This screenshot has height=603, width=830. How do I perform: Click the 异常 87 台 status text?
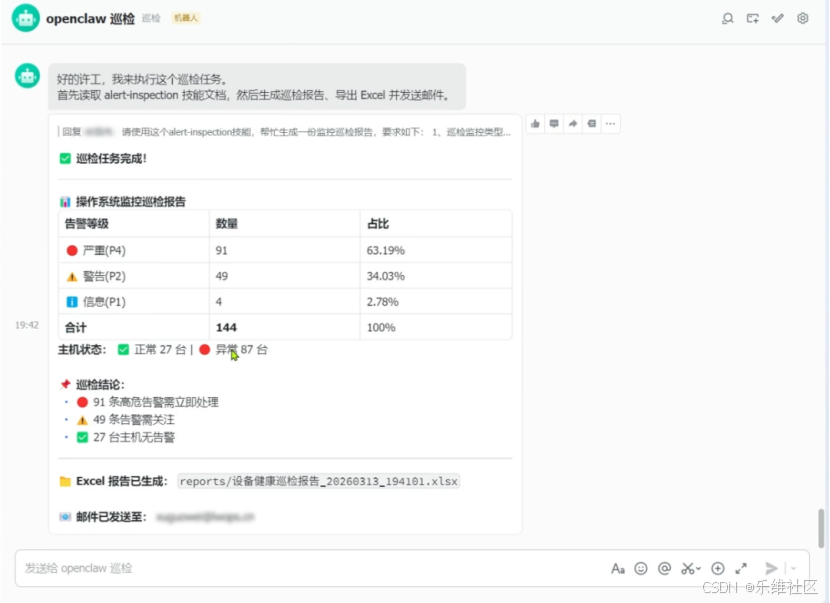[x=241, y=349]
